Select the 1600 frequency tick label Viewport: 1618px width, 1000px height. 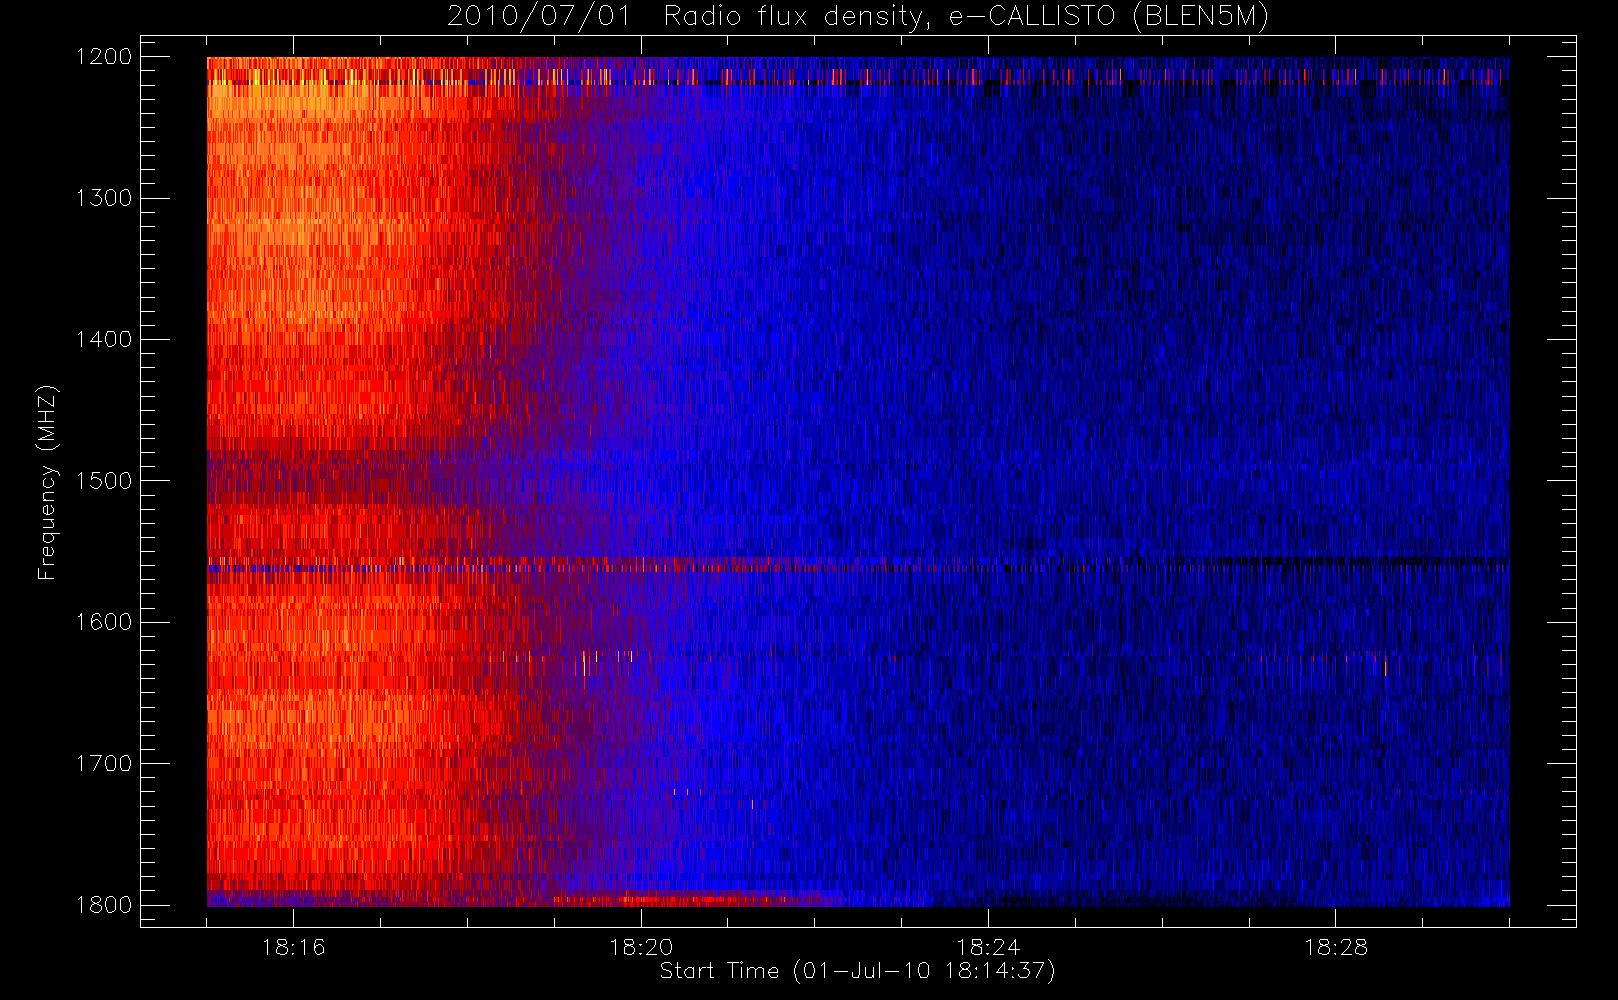[x=104, y=622]
